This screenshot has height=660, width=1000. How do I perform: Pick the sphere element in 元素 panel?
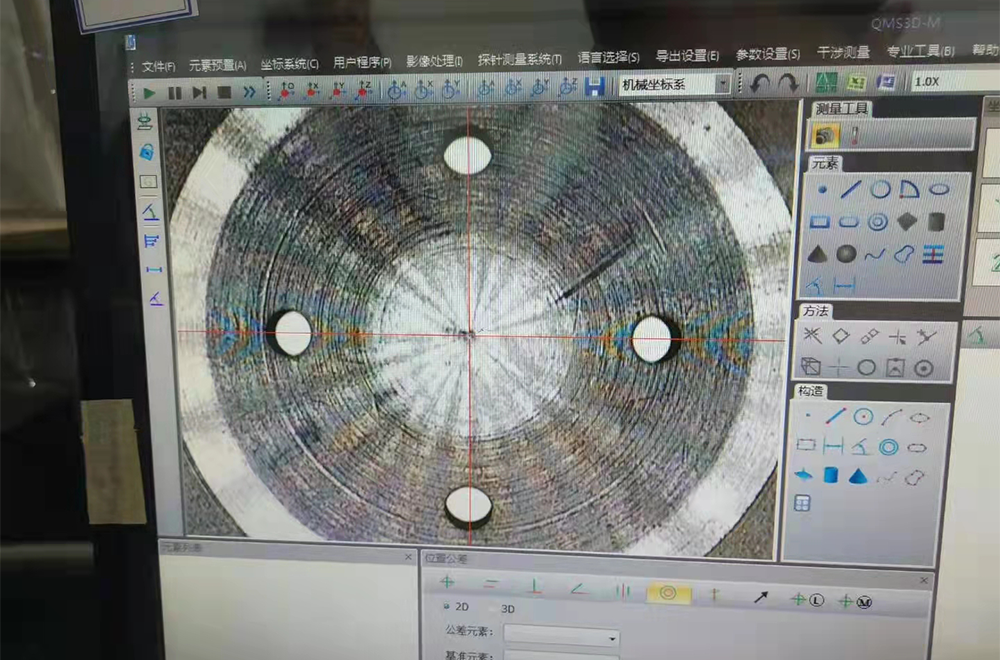[x=847, y=254]
